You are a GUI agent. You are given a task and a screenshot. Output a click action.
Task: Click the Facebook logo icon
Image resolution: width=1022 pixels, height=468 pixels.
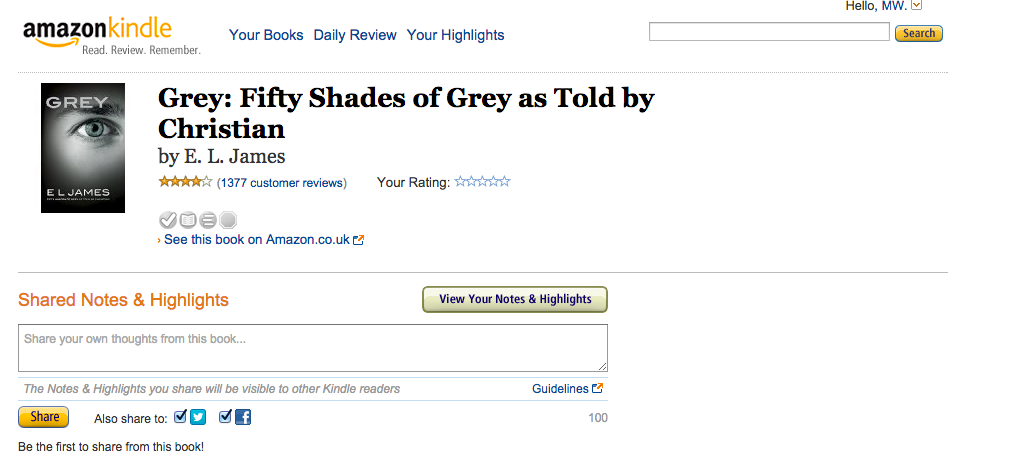pos(243,417)
